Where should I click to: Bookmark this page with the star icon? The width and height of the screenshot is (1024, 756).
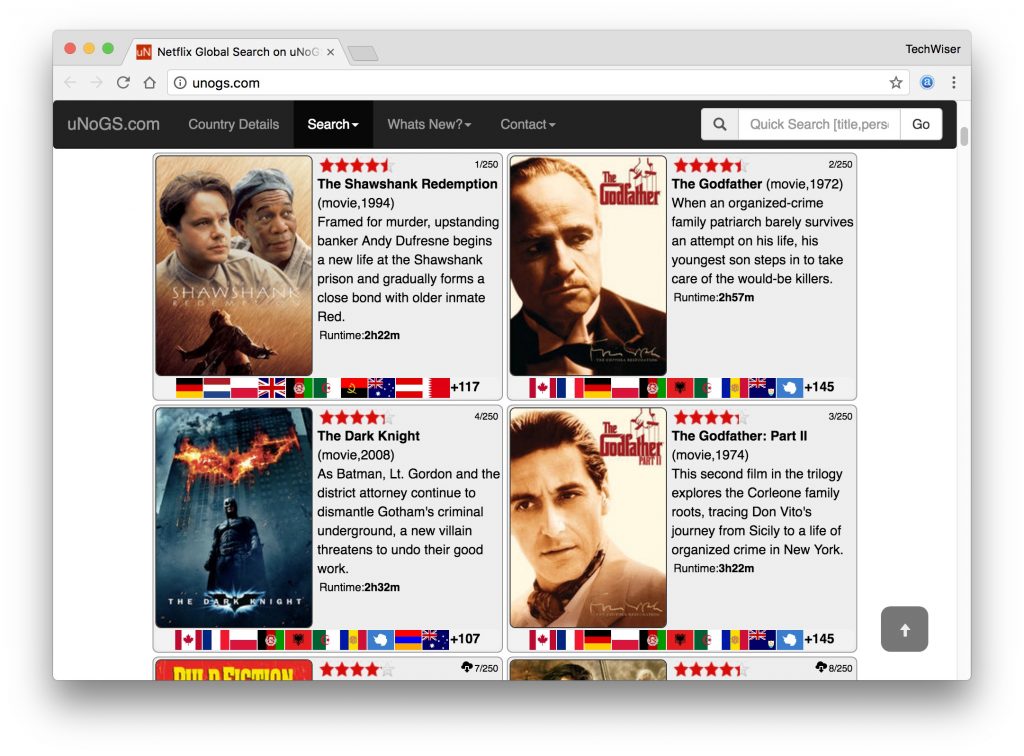[x=895, y=82]
